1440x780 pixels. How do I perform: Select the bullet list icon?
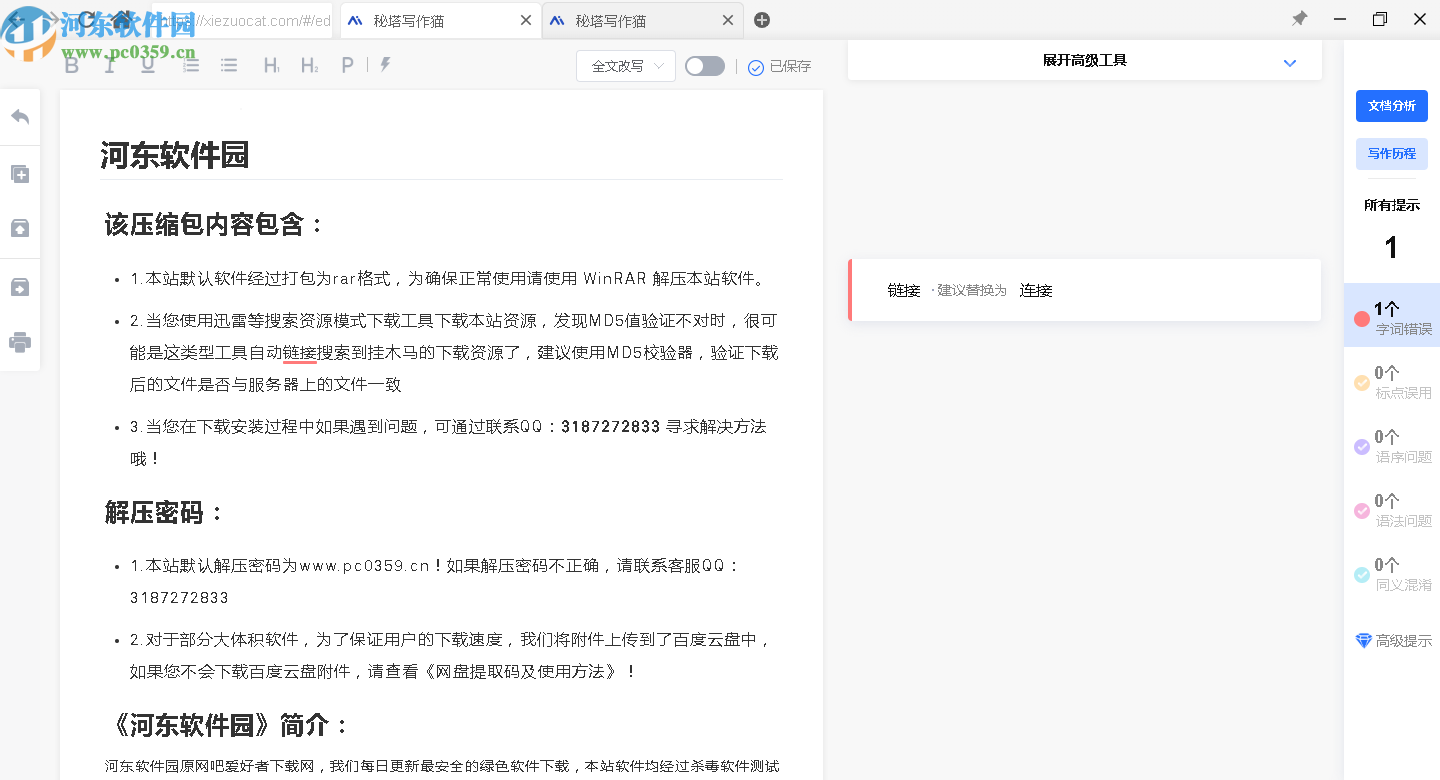pyautogui.click(x=229, y=65)
